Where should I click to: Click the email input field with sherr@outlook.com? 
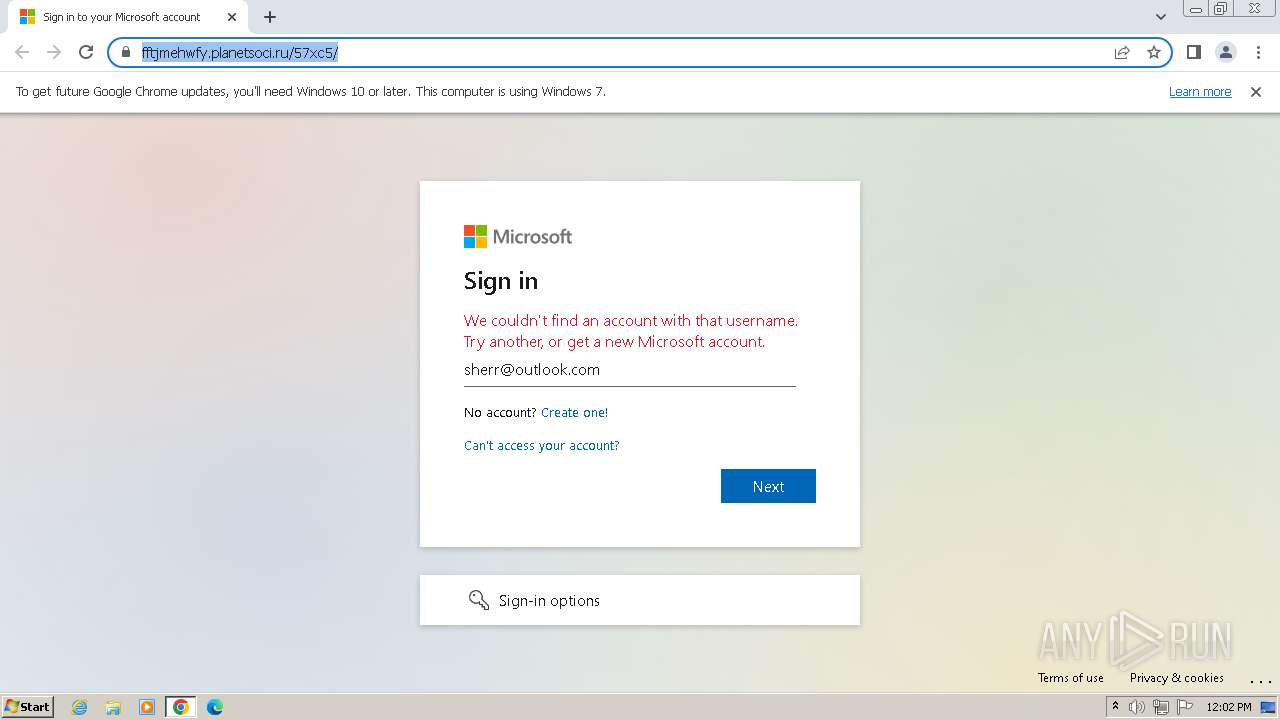[x=630, y=370]
